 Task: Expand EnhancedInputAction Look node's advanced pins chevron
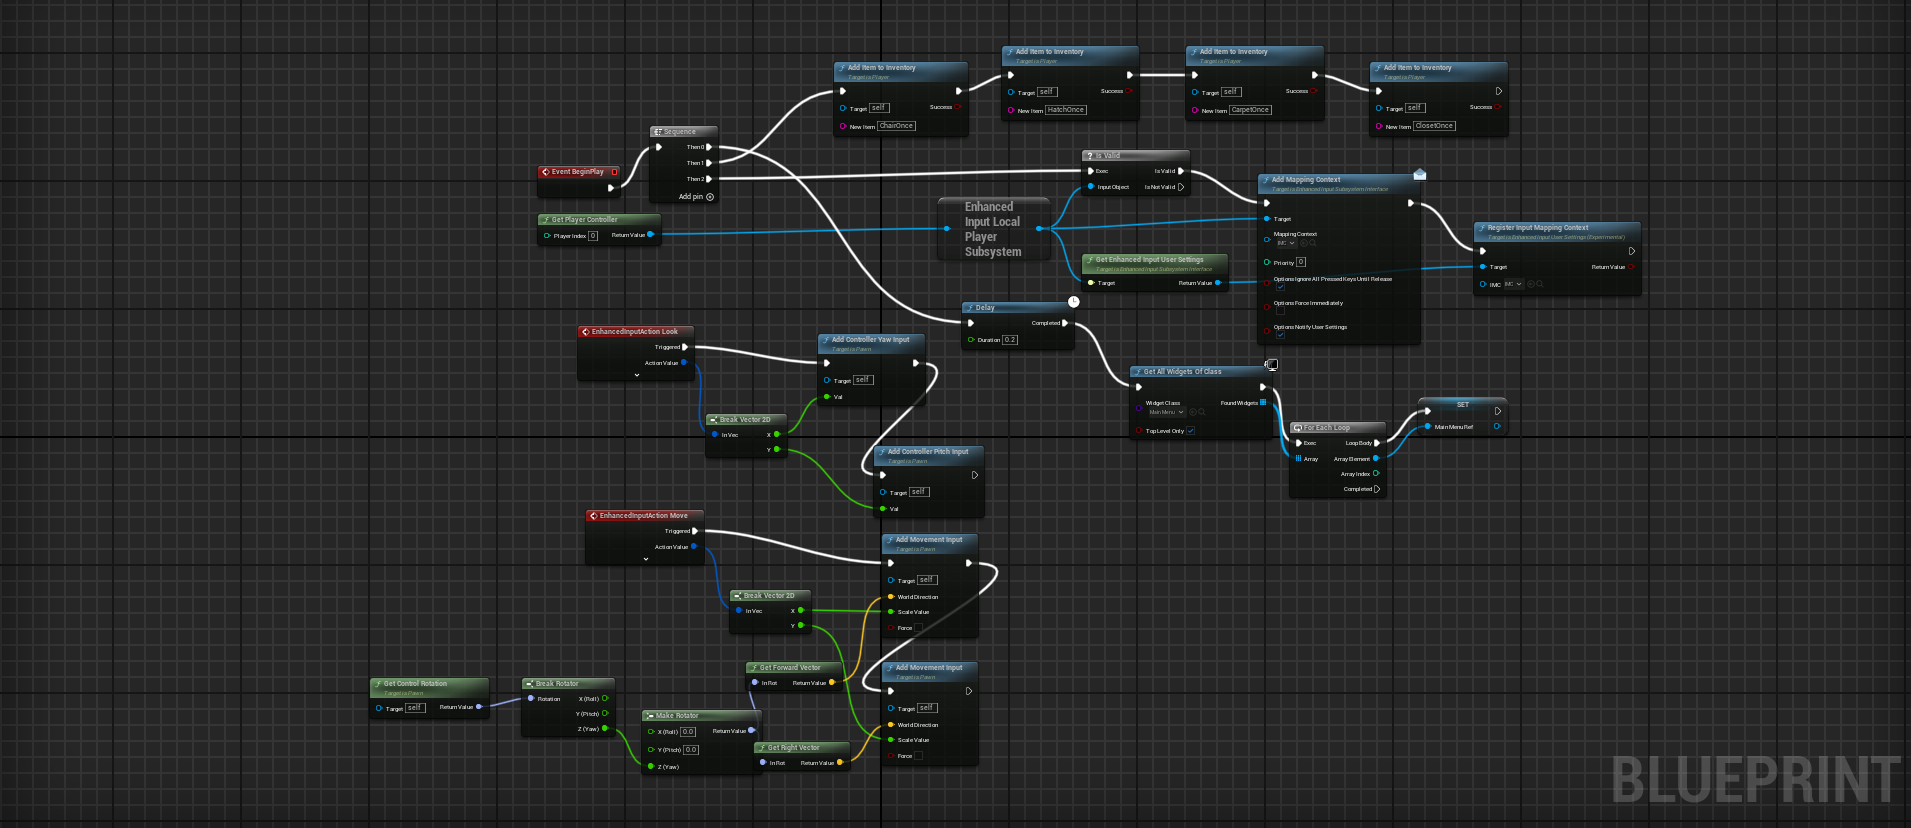point(637,375)
